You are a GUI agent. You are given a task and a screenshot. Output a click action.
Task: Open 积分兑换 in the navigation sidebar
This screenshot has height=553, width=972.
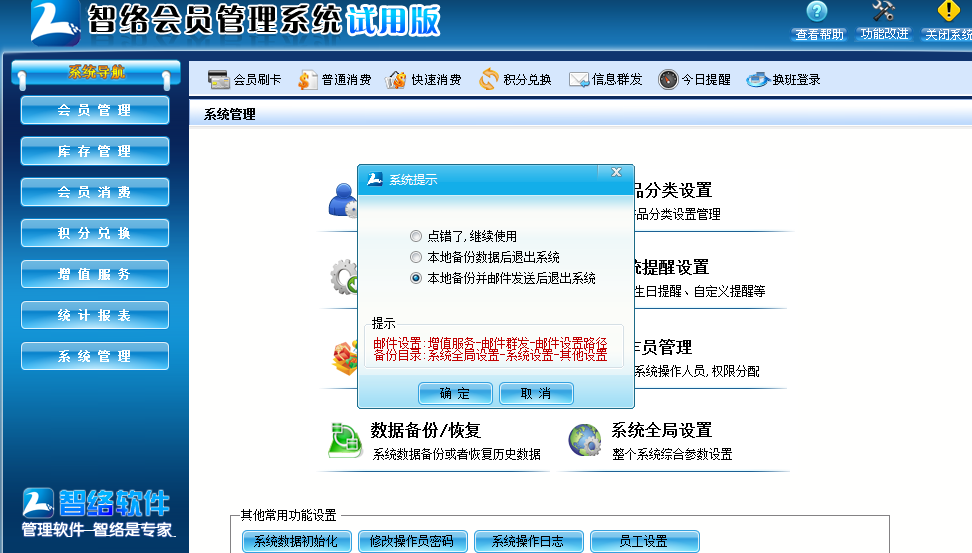95,233
